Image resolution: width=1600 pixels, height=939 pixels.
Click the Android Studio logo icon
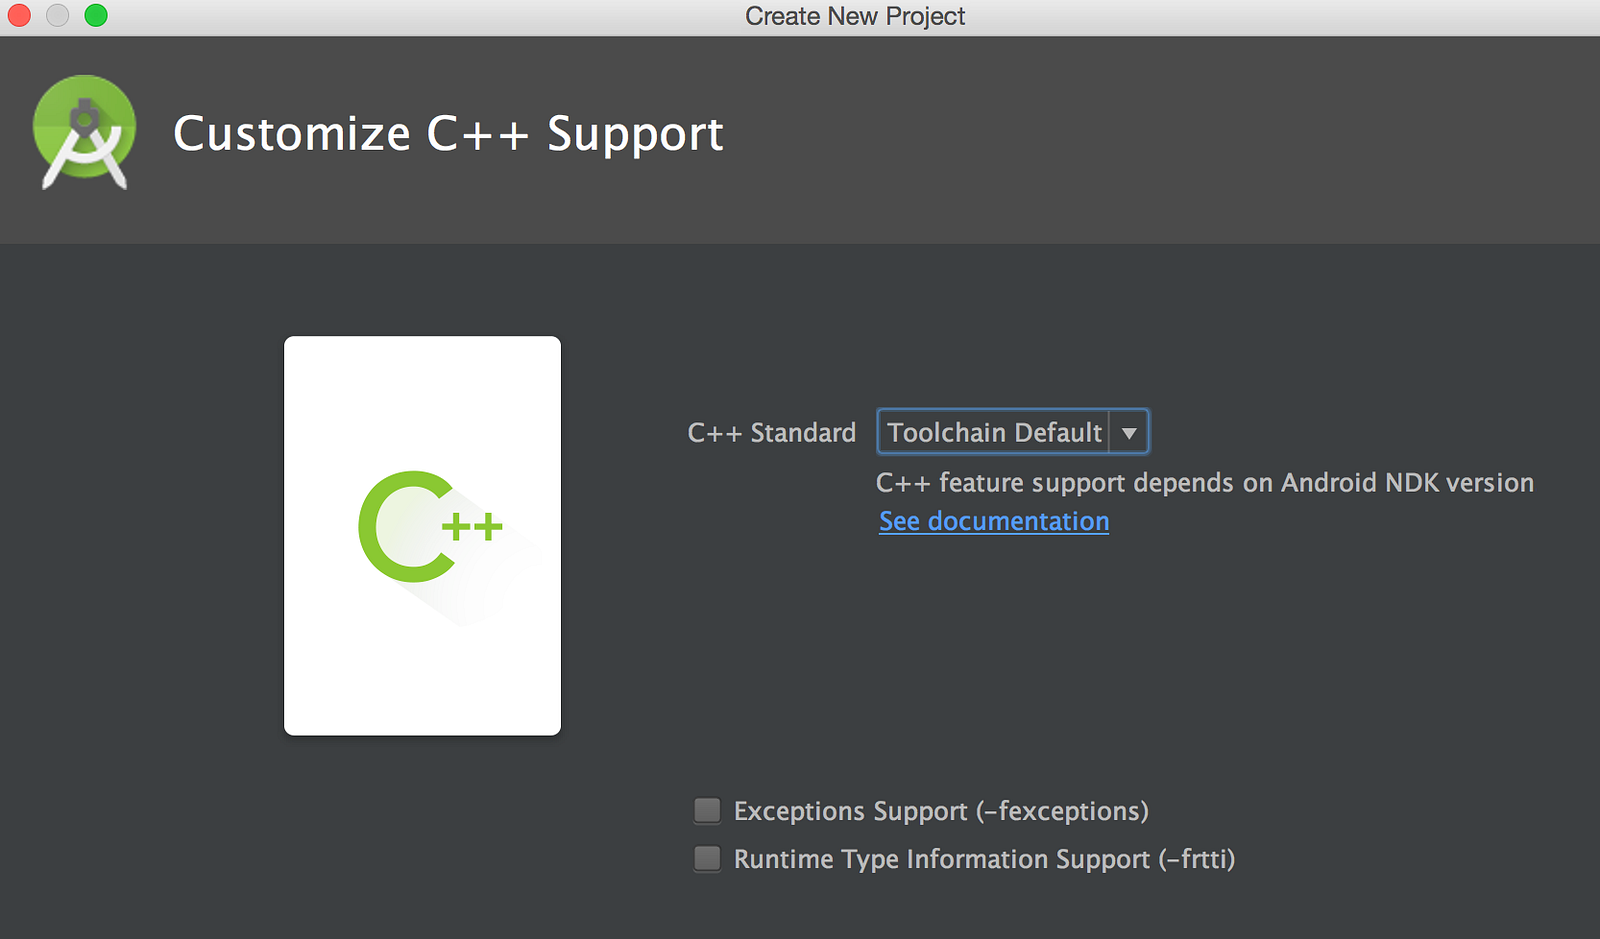point(84,132)
